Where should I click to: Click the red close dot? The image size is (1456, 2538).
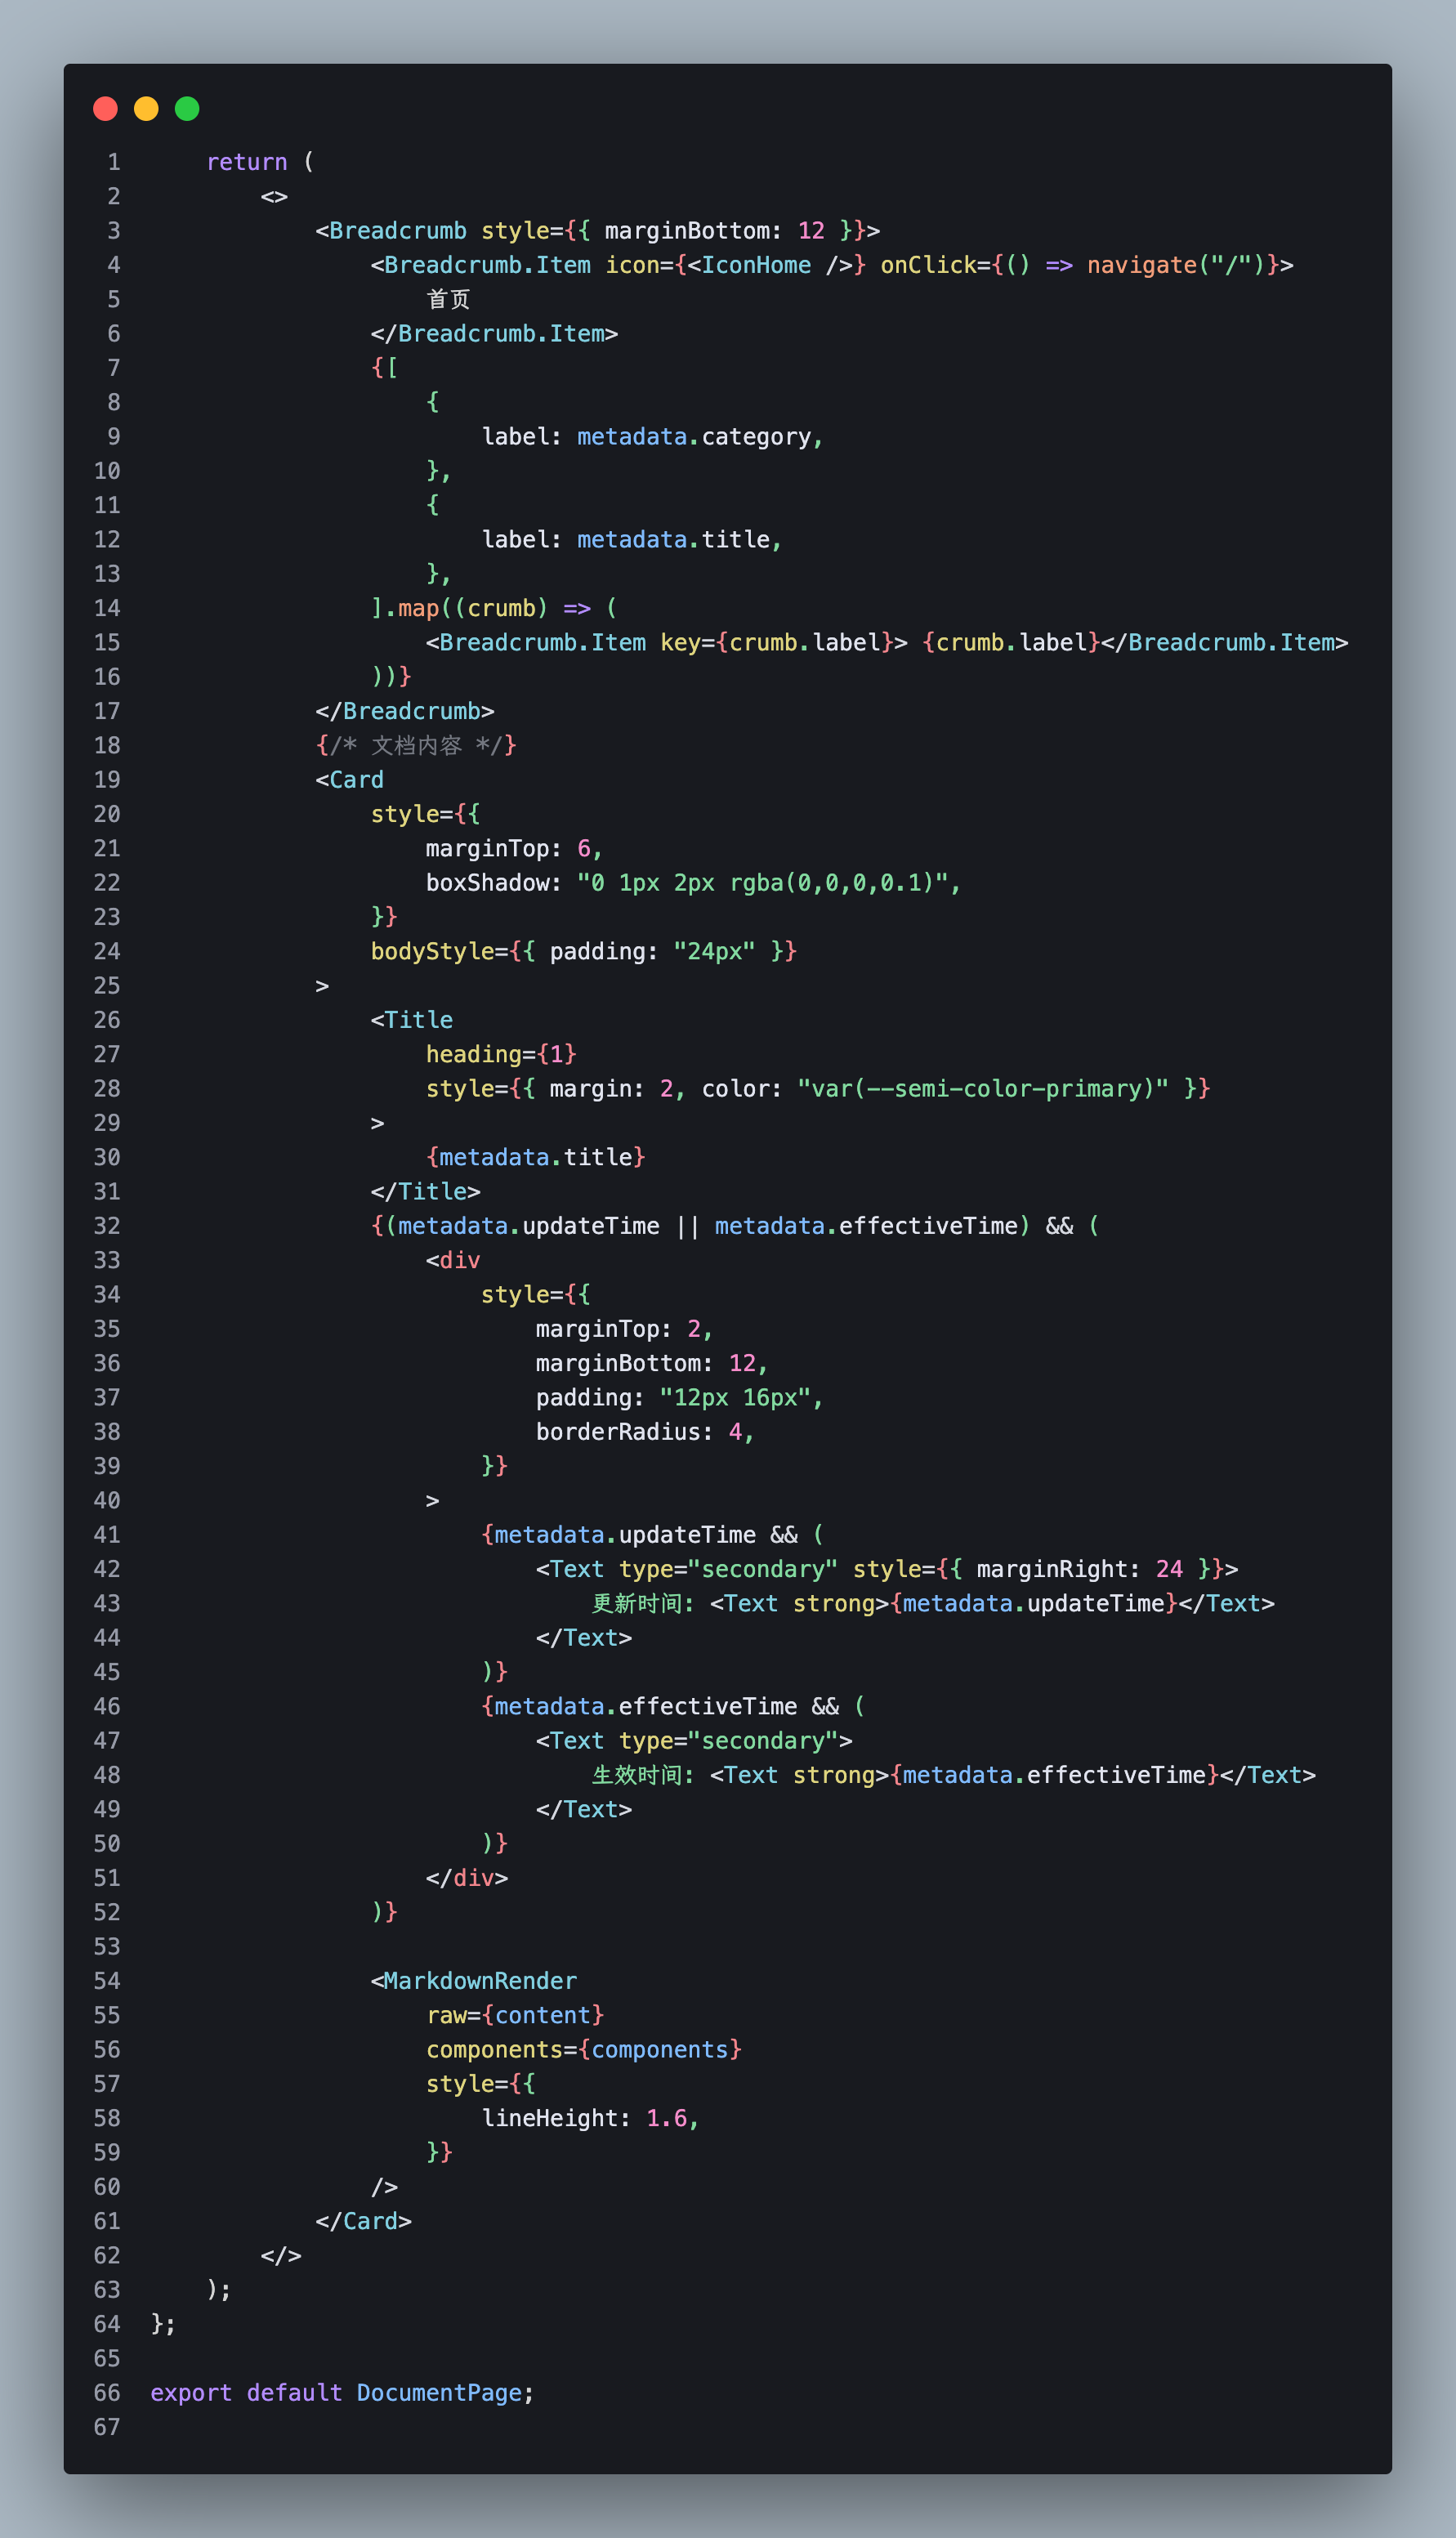point(105,109)
